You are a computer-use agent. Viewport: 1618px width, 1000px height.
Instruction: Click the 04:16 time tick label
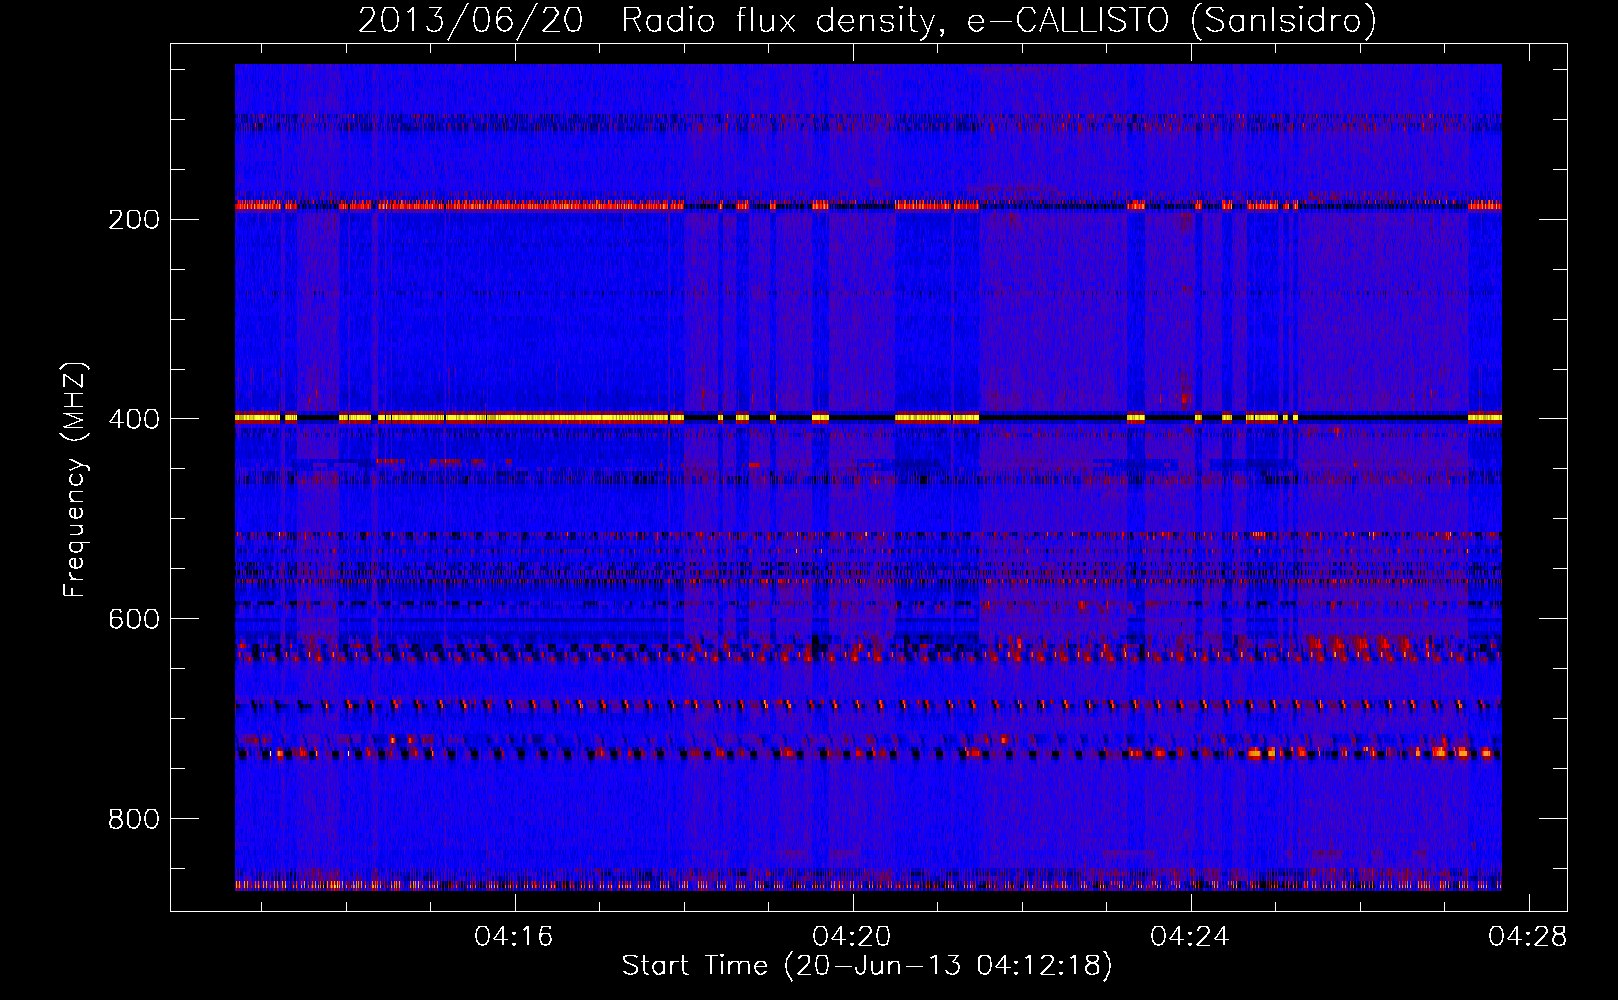[x=514, y=937]
